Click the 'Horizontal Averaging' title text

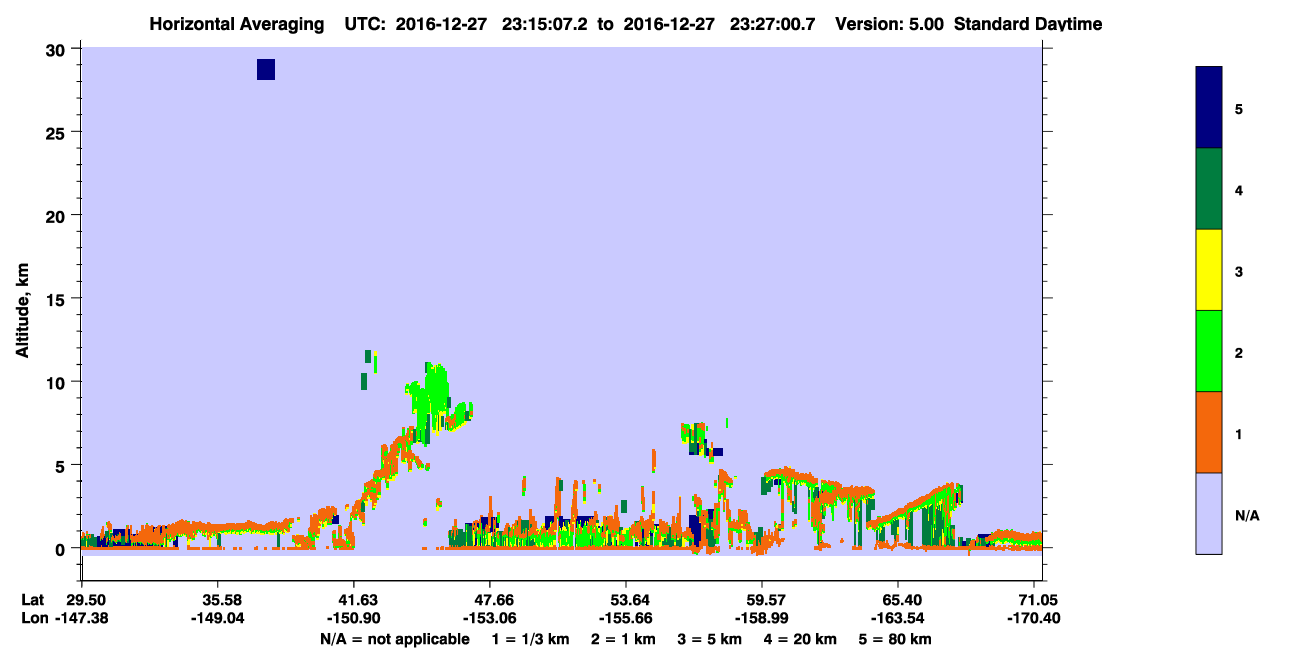coord(239,24)
